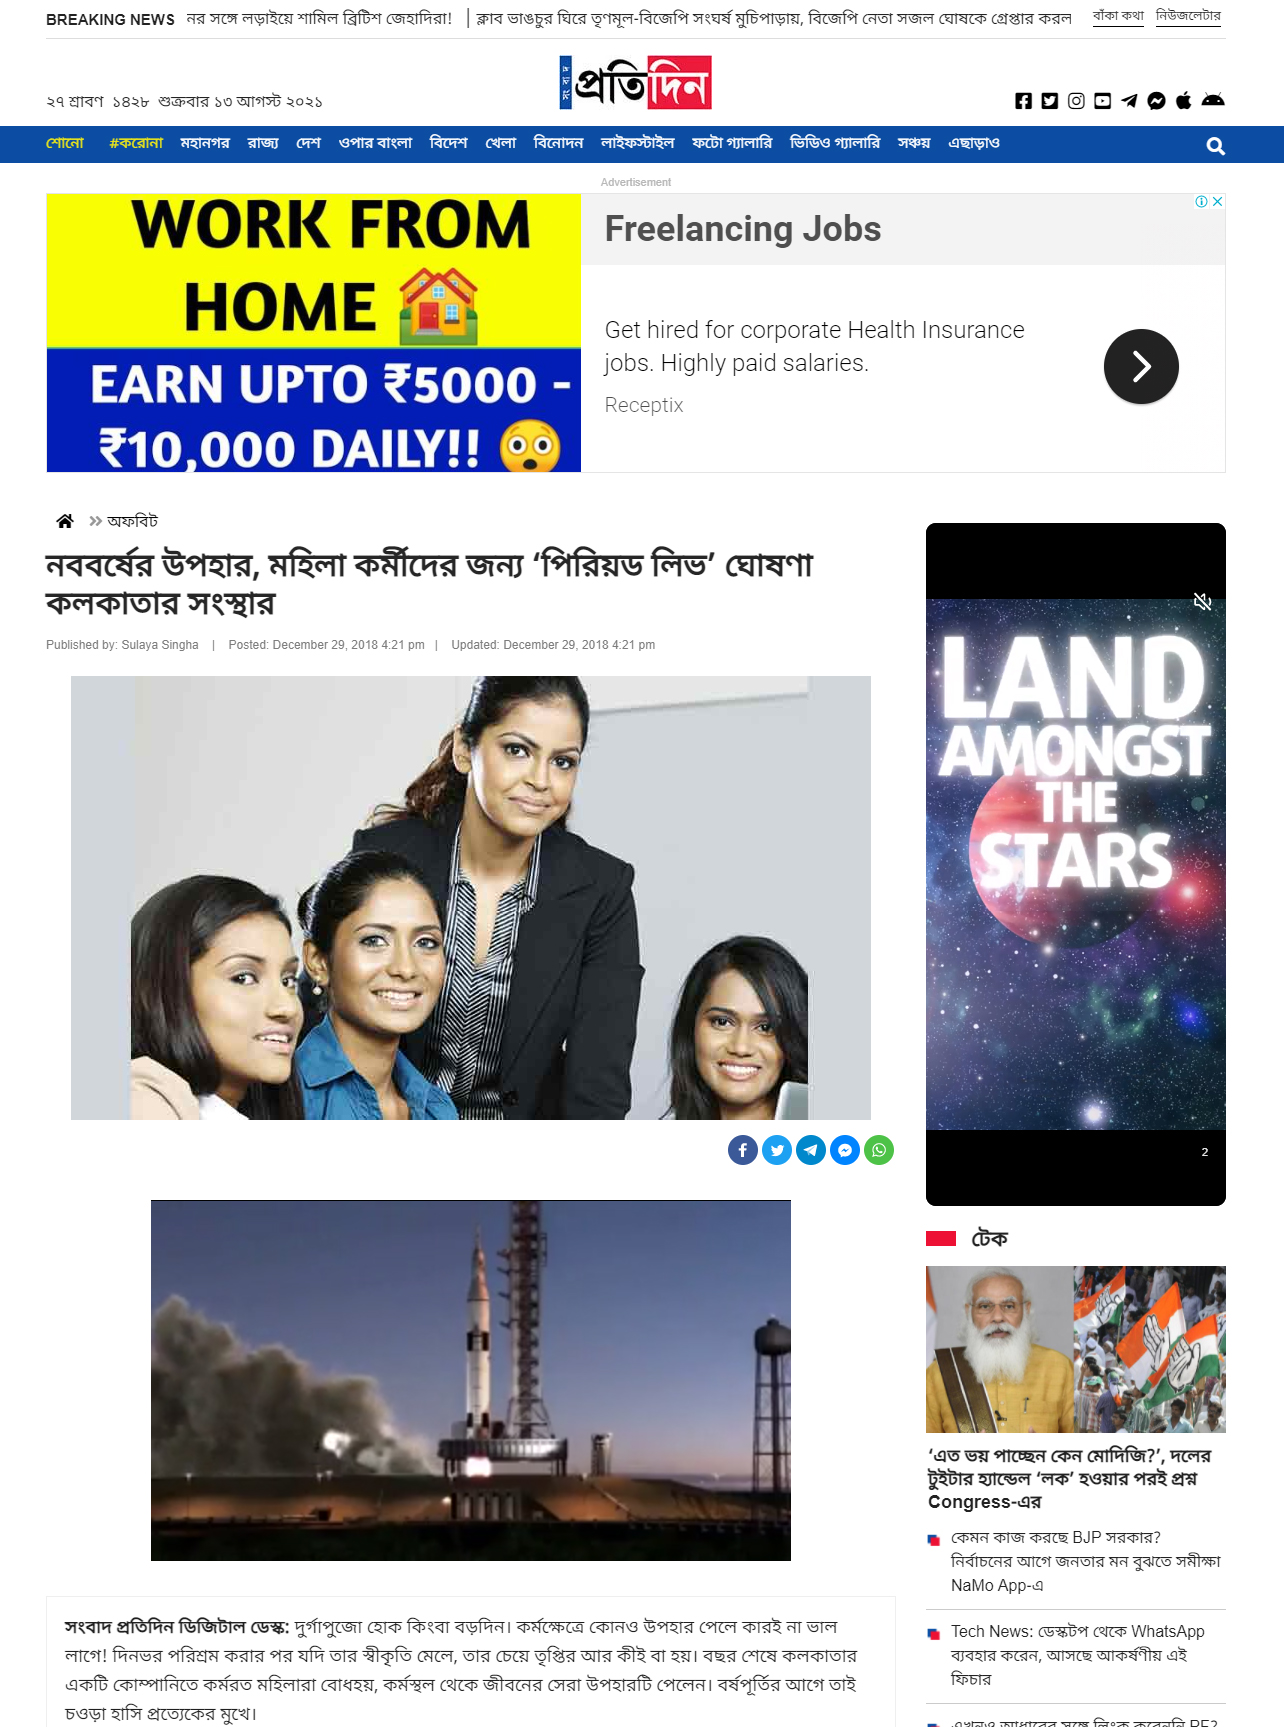Select the খেলা menu item
Image resolution: width=1284 pixels, height=1727 pixels.
click(x=500, y=143)
